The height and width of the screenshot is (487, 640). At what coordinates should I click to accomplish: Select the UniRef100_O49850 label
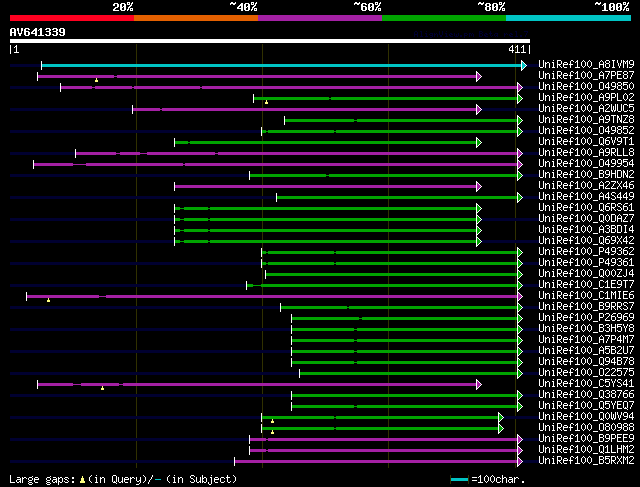[586, 87]
